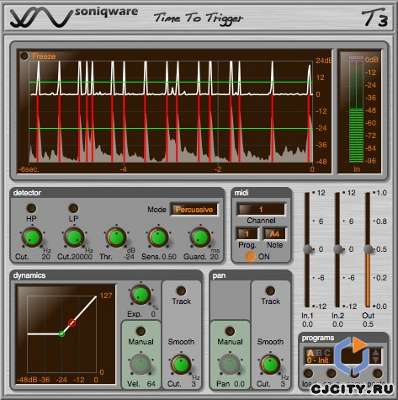Enable the HP filter toggle
The width and height of the screenshot is (398, 400).
click(x=31, y=208)
